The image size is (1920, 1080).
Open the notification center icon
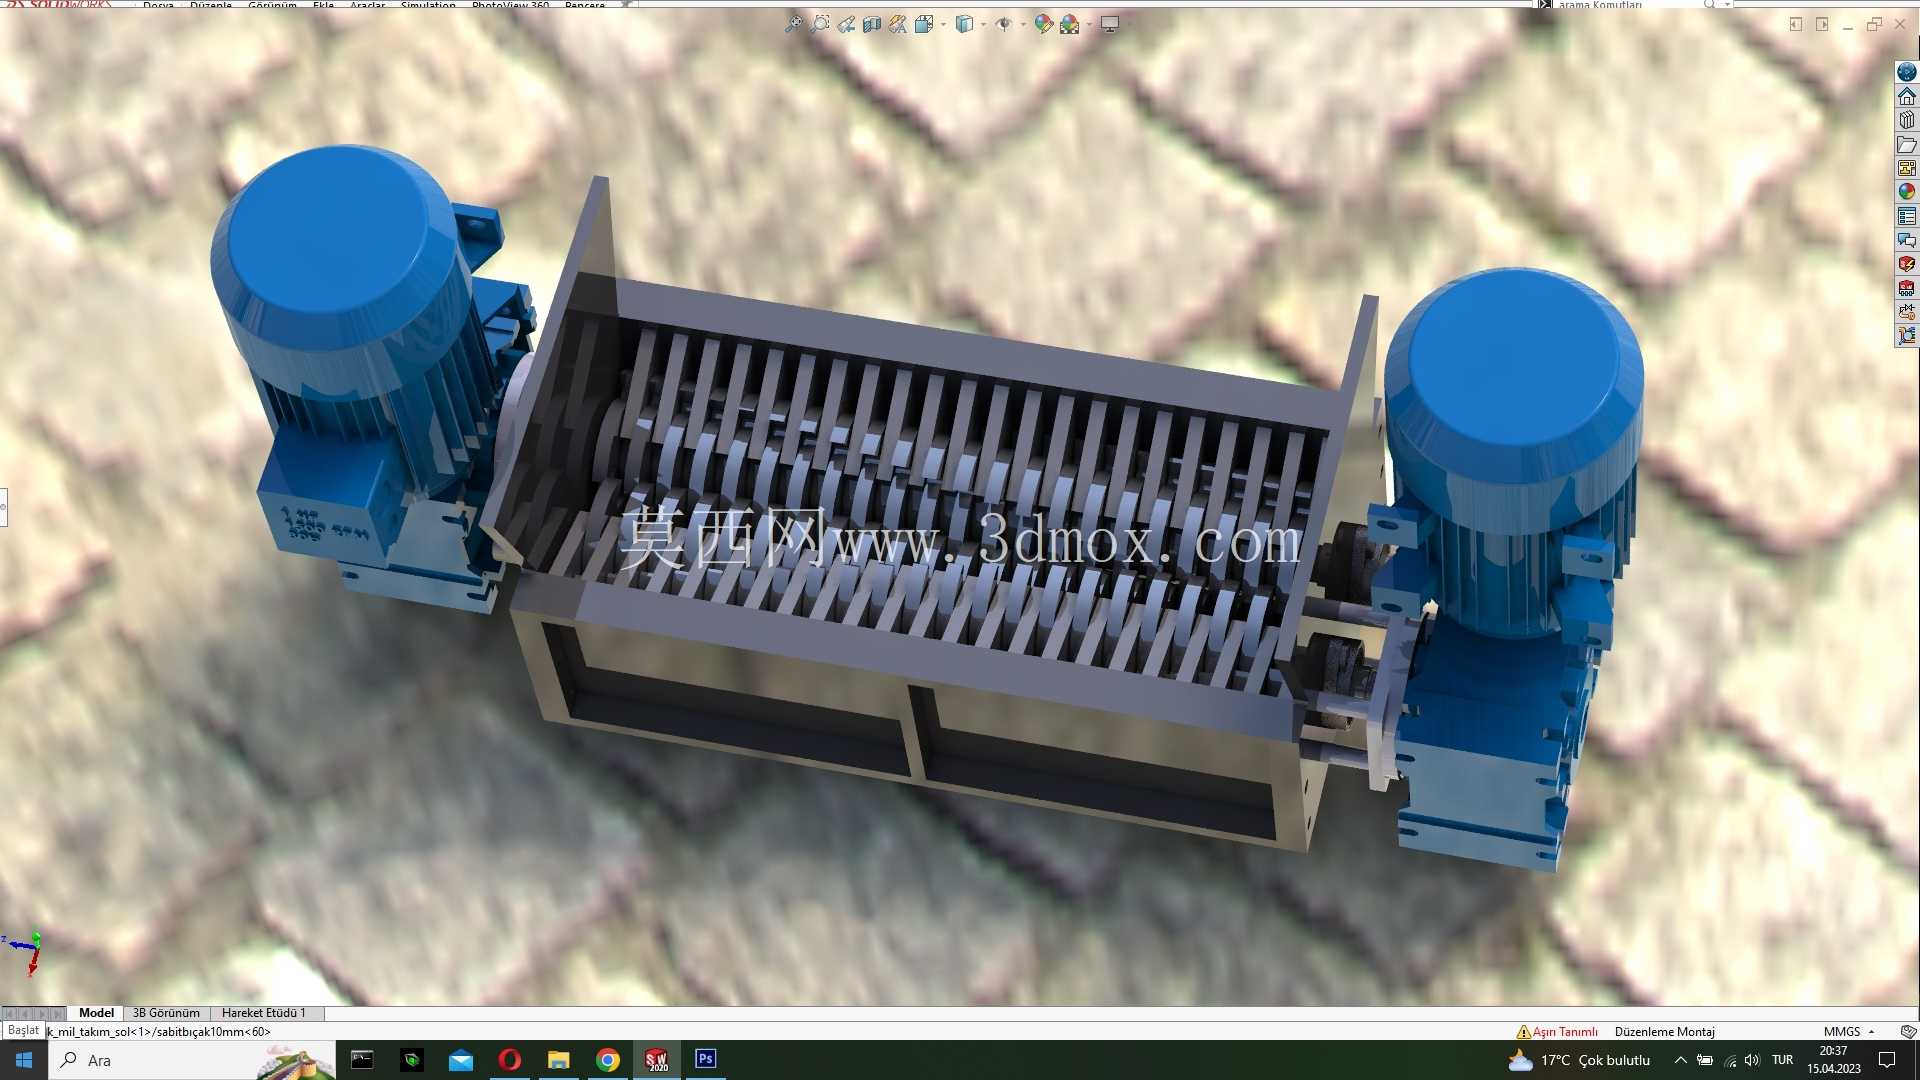click(x=1887, y=1060)
